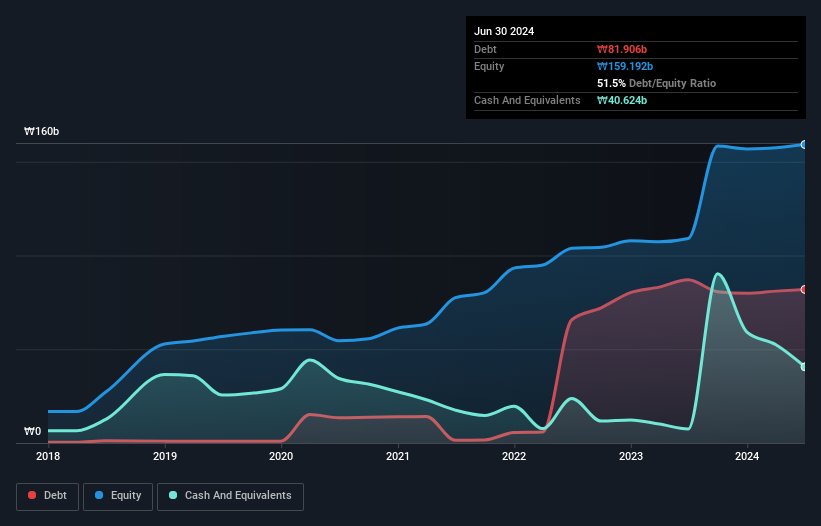Click the red Debt legend dot
The image size is (821, 526).
coord(32,495)
